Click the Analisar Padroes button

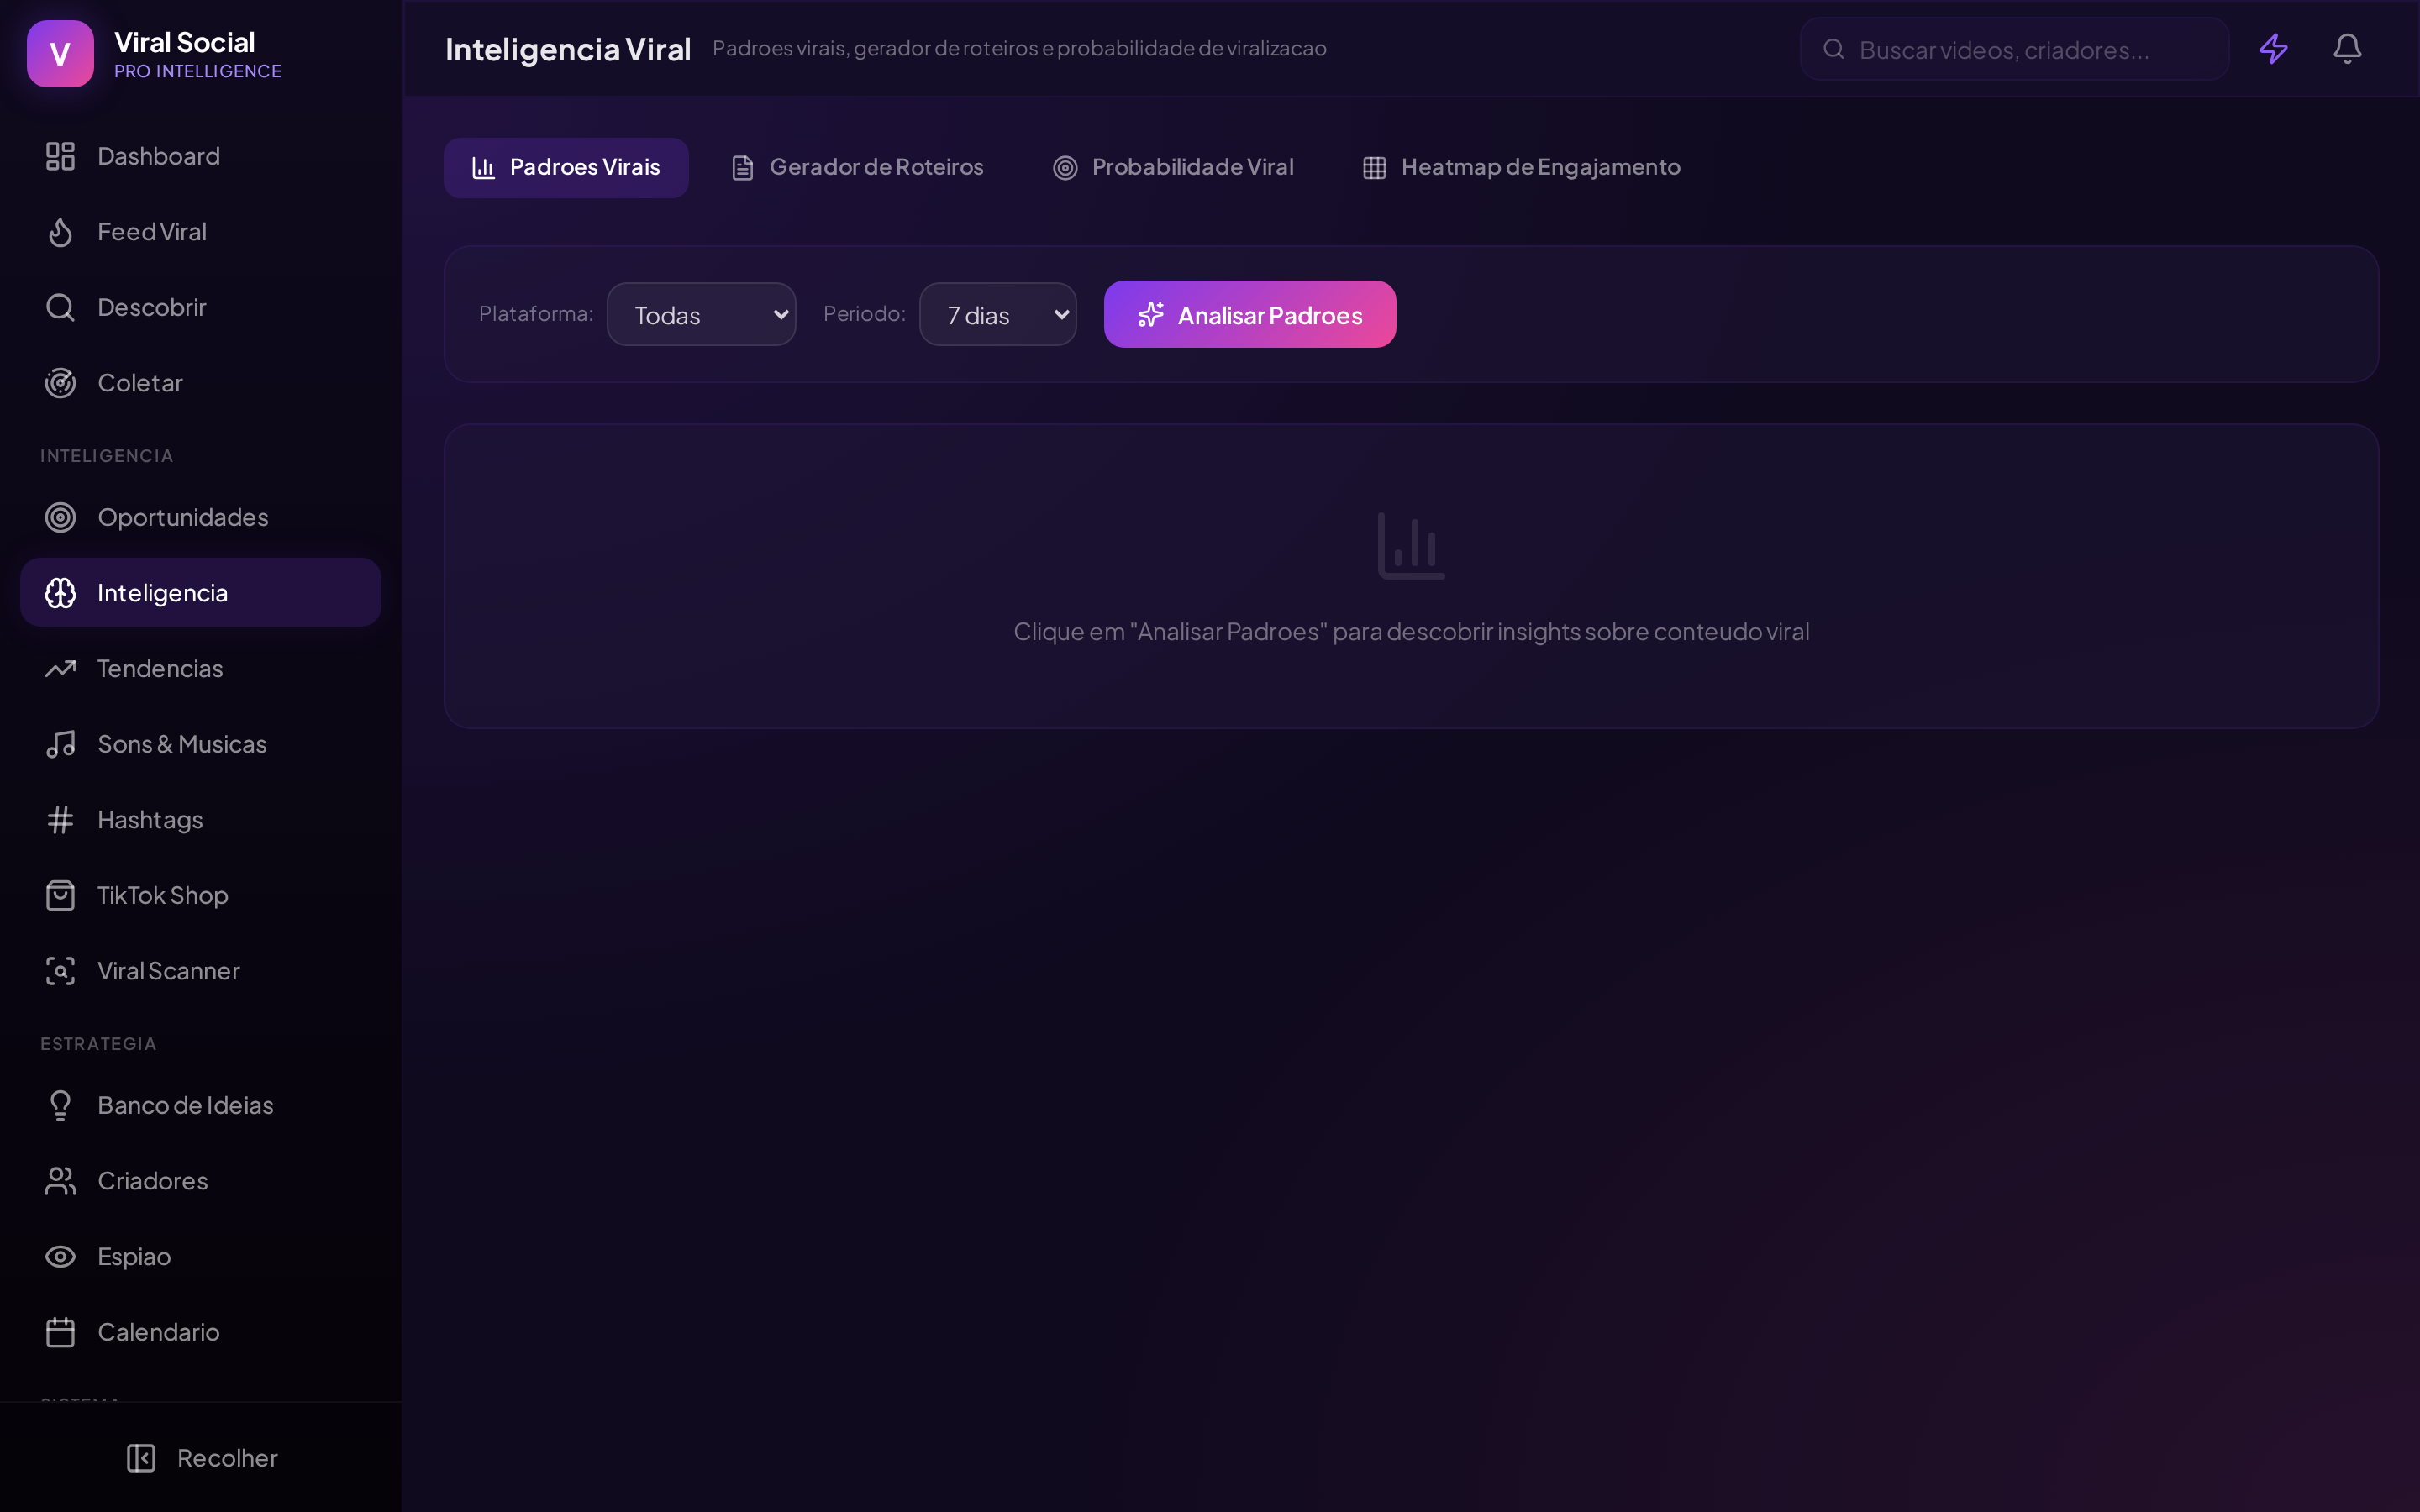[x=1249, y=315]
